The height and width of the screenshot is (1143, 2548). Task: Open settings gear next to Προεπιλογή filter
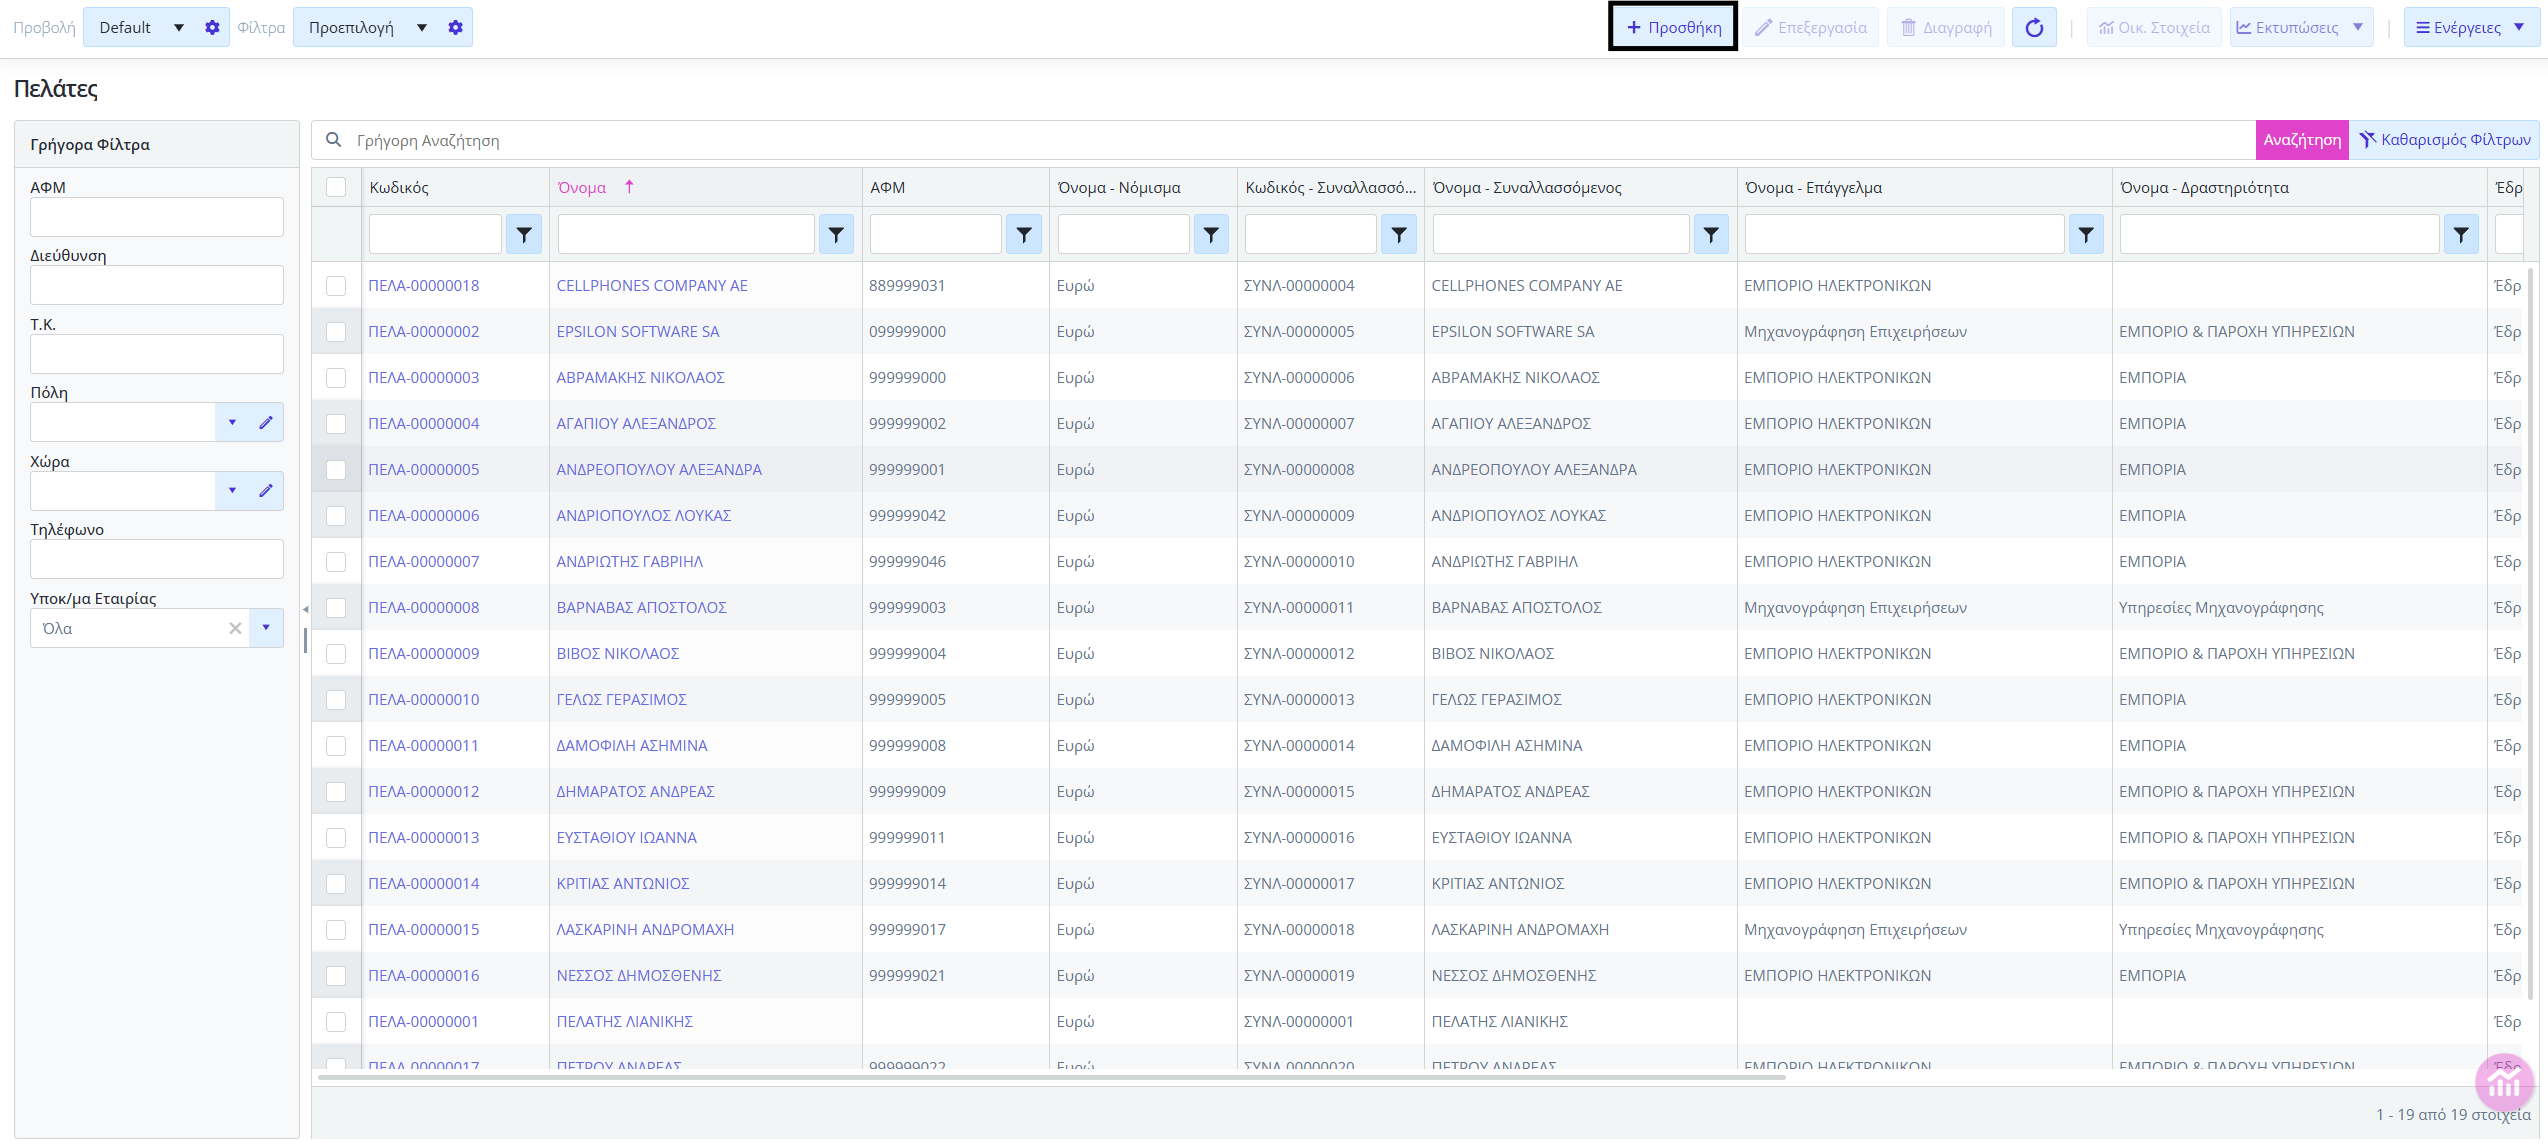pos(456,28)
